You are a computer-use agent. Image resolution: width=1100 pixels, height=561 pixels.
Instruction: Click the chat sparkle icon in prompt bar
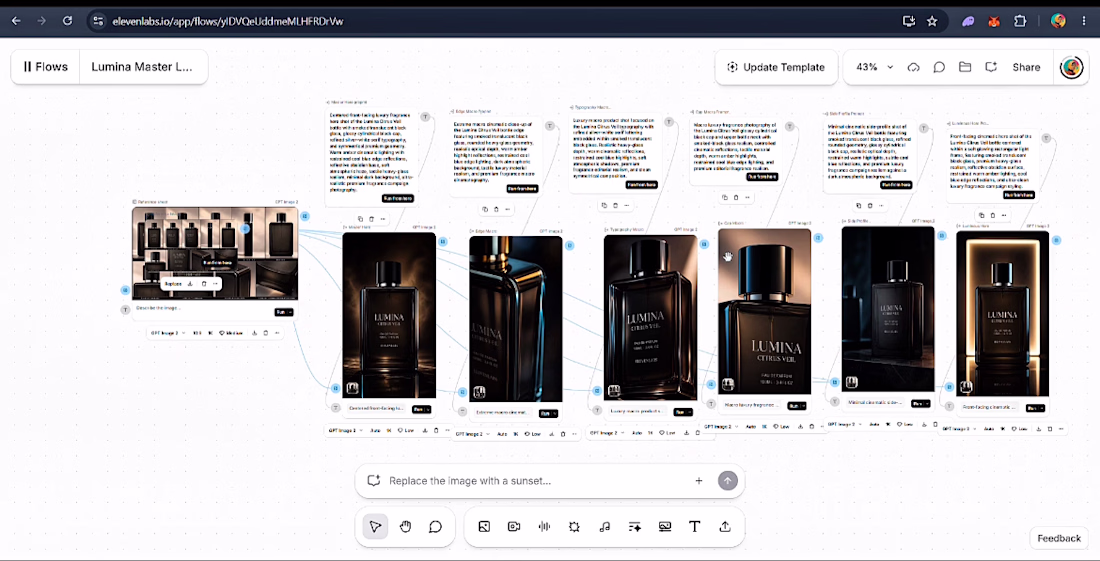373,481
